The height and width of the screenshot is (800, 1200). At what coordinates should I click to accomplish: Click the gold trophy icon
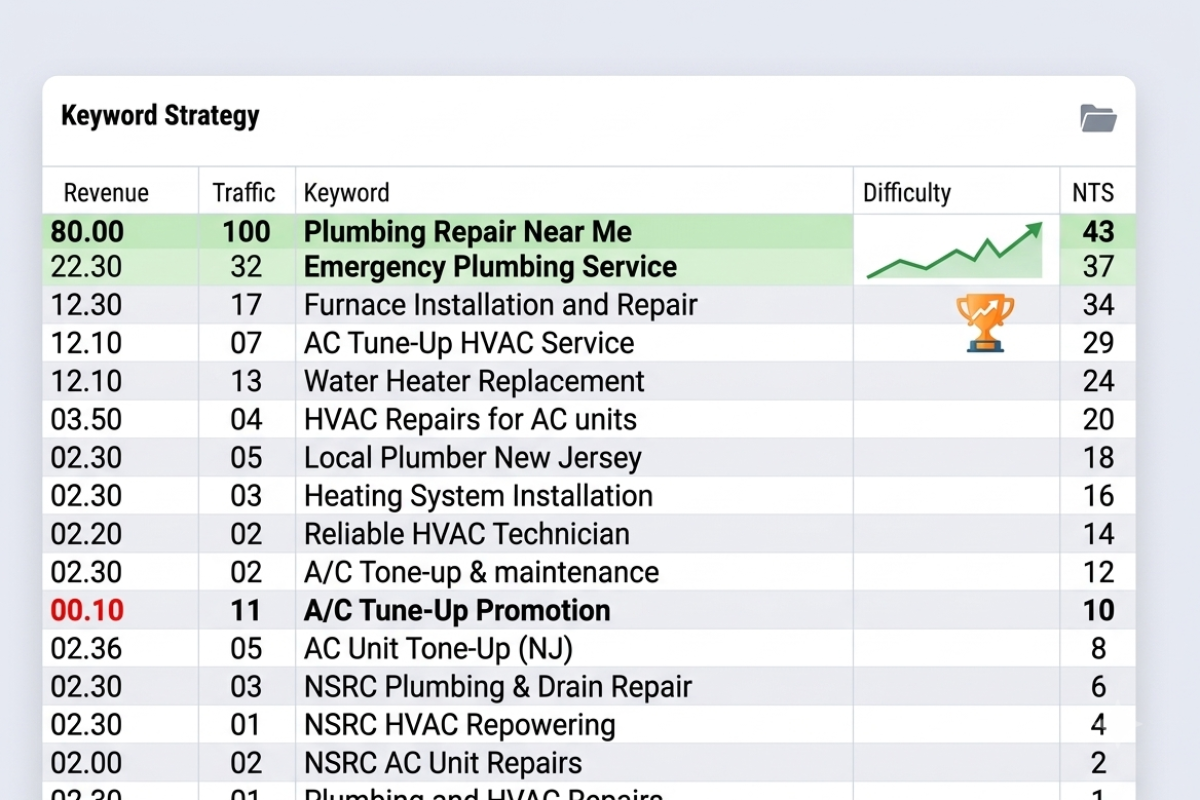pos(985,323)
